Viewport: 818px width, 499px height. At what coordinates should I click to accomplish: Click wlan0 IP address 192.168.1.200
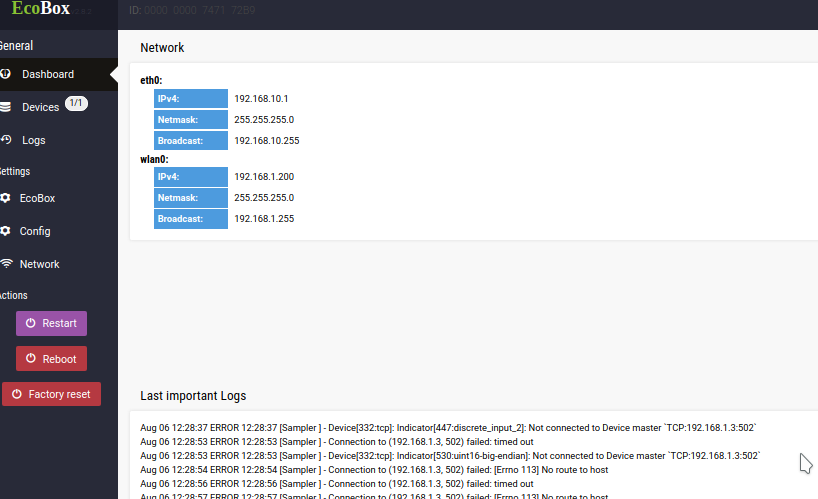point(264,177)
